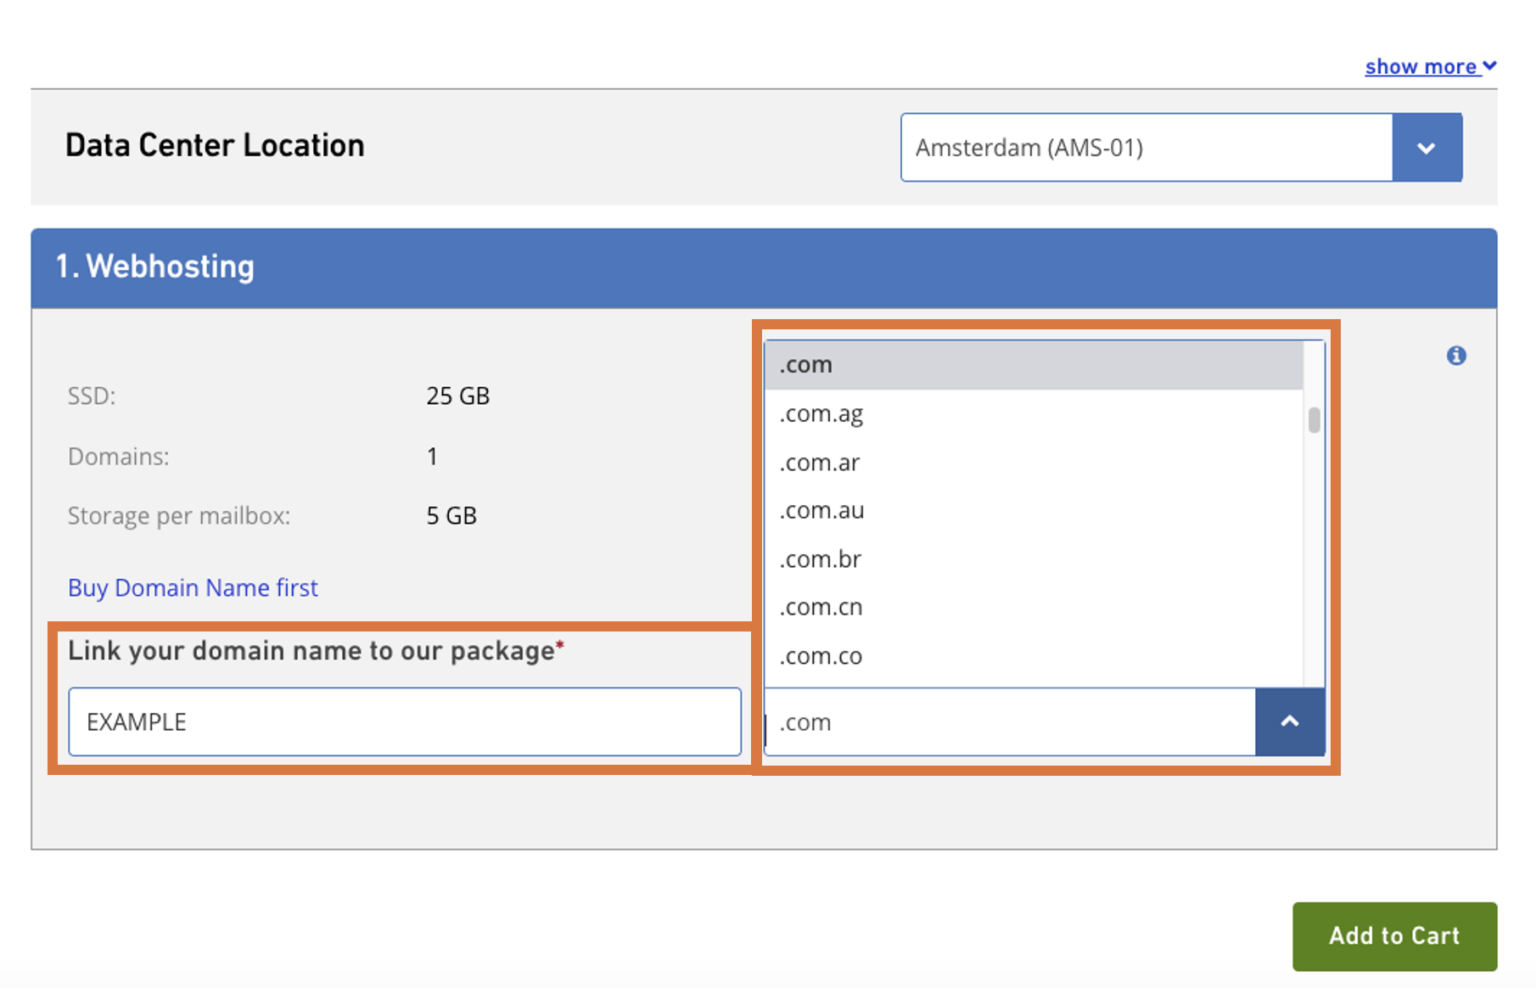The image size is (1536, 988).
Task: Click the selected .com extension field
Action: 1010,721
